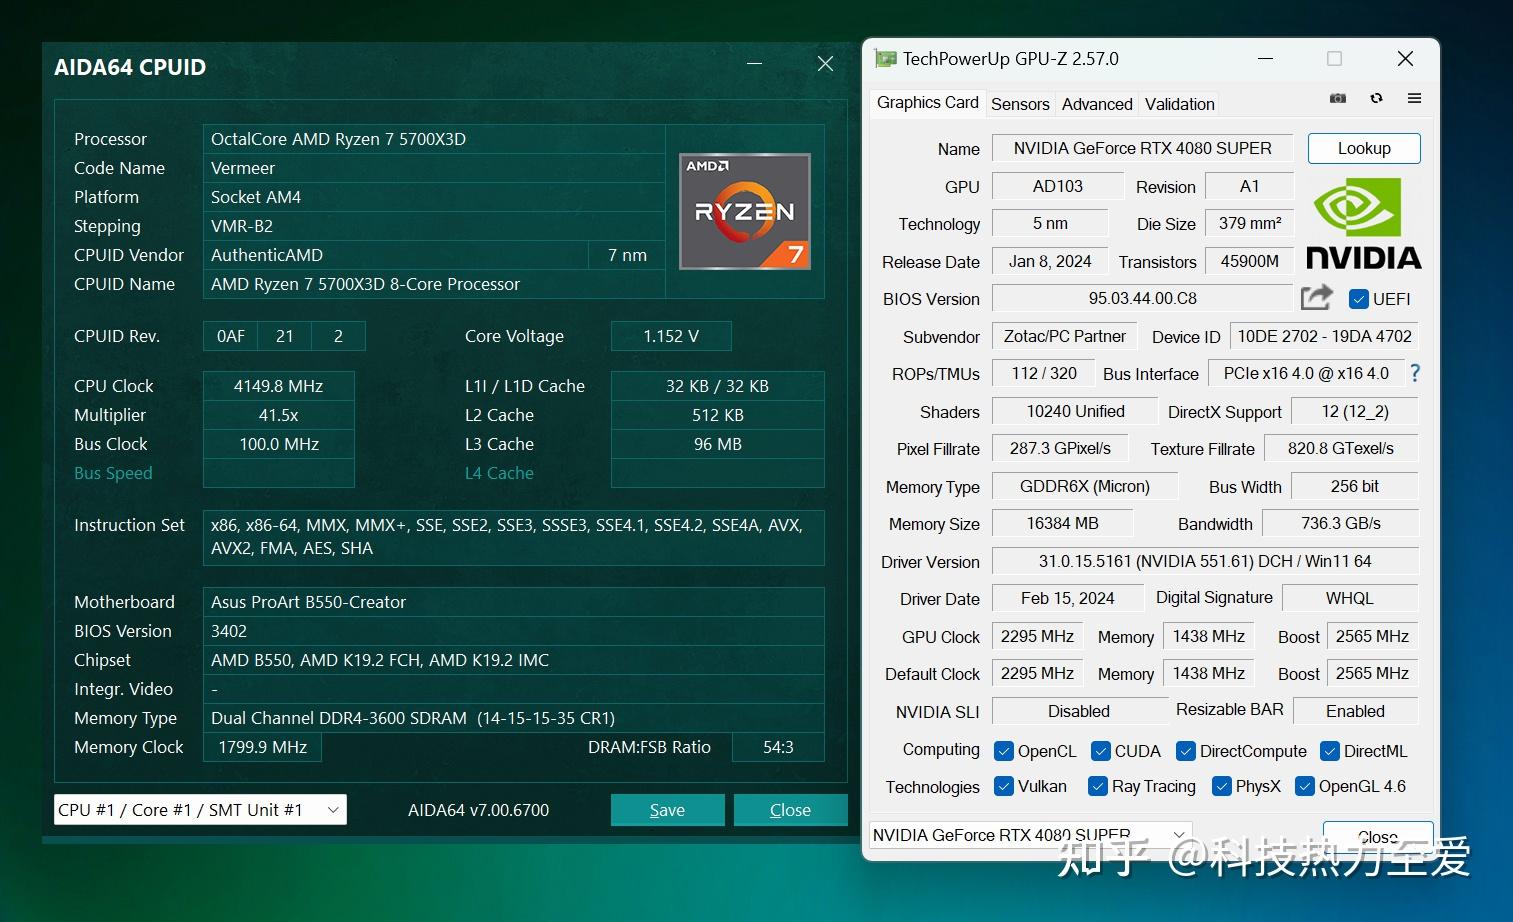Click the Bus Width 256 bit field
Image resolution: width=1513 pixels, height=922 pixels.
tap(1355, 486)
